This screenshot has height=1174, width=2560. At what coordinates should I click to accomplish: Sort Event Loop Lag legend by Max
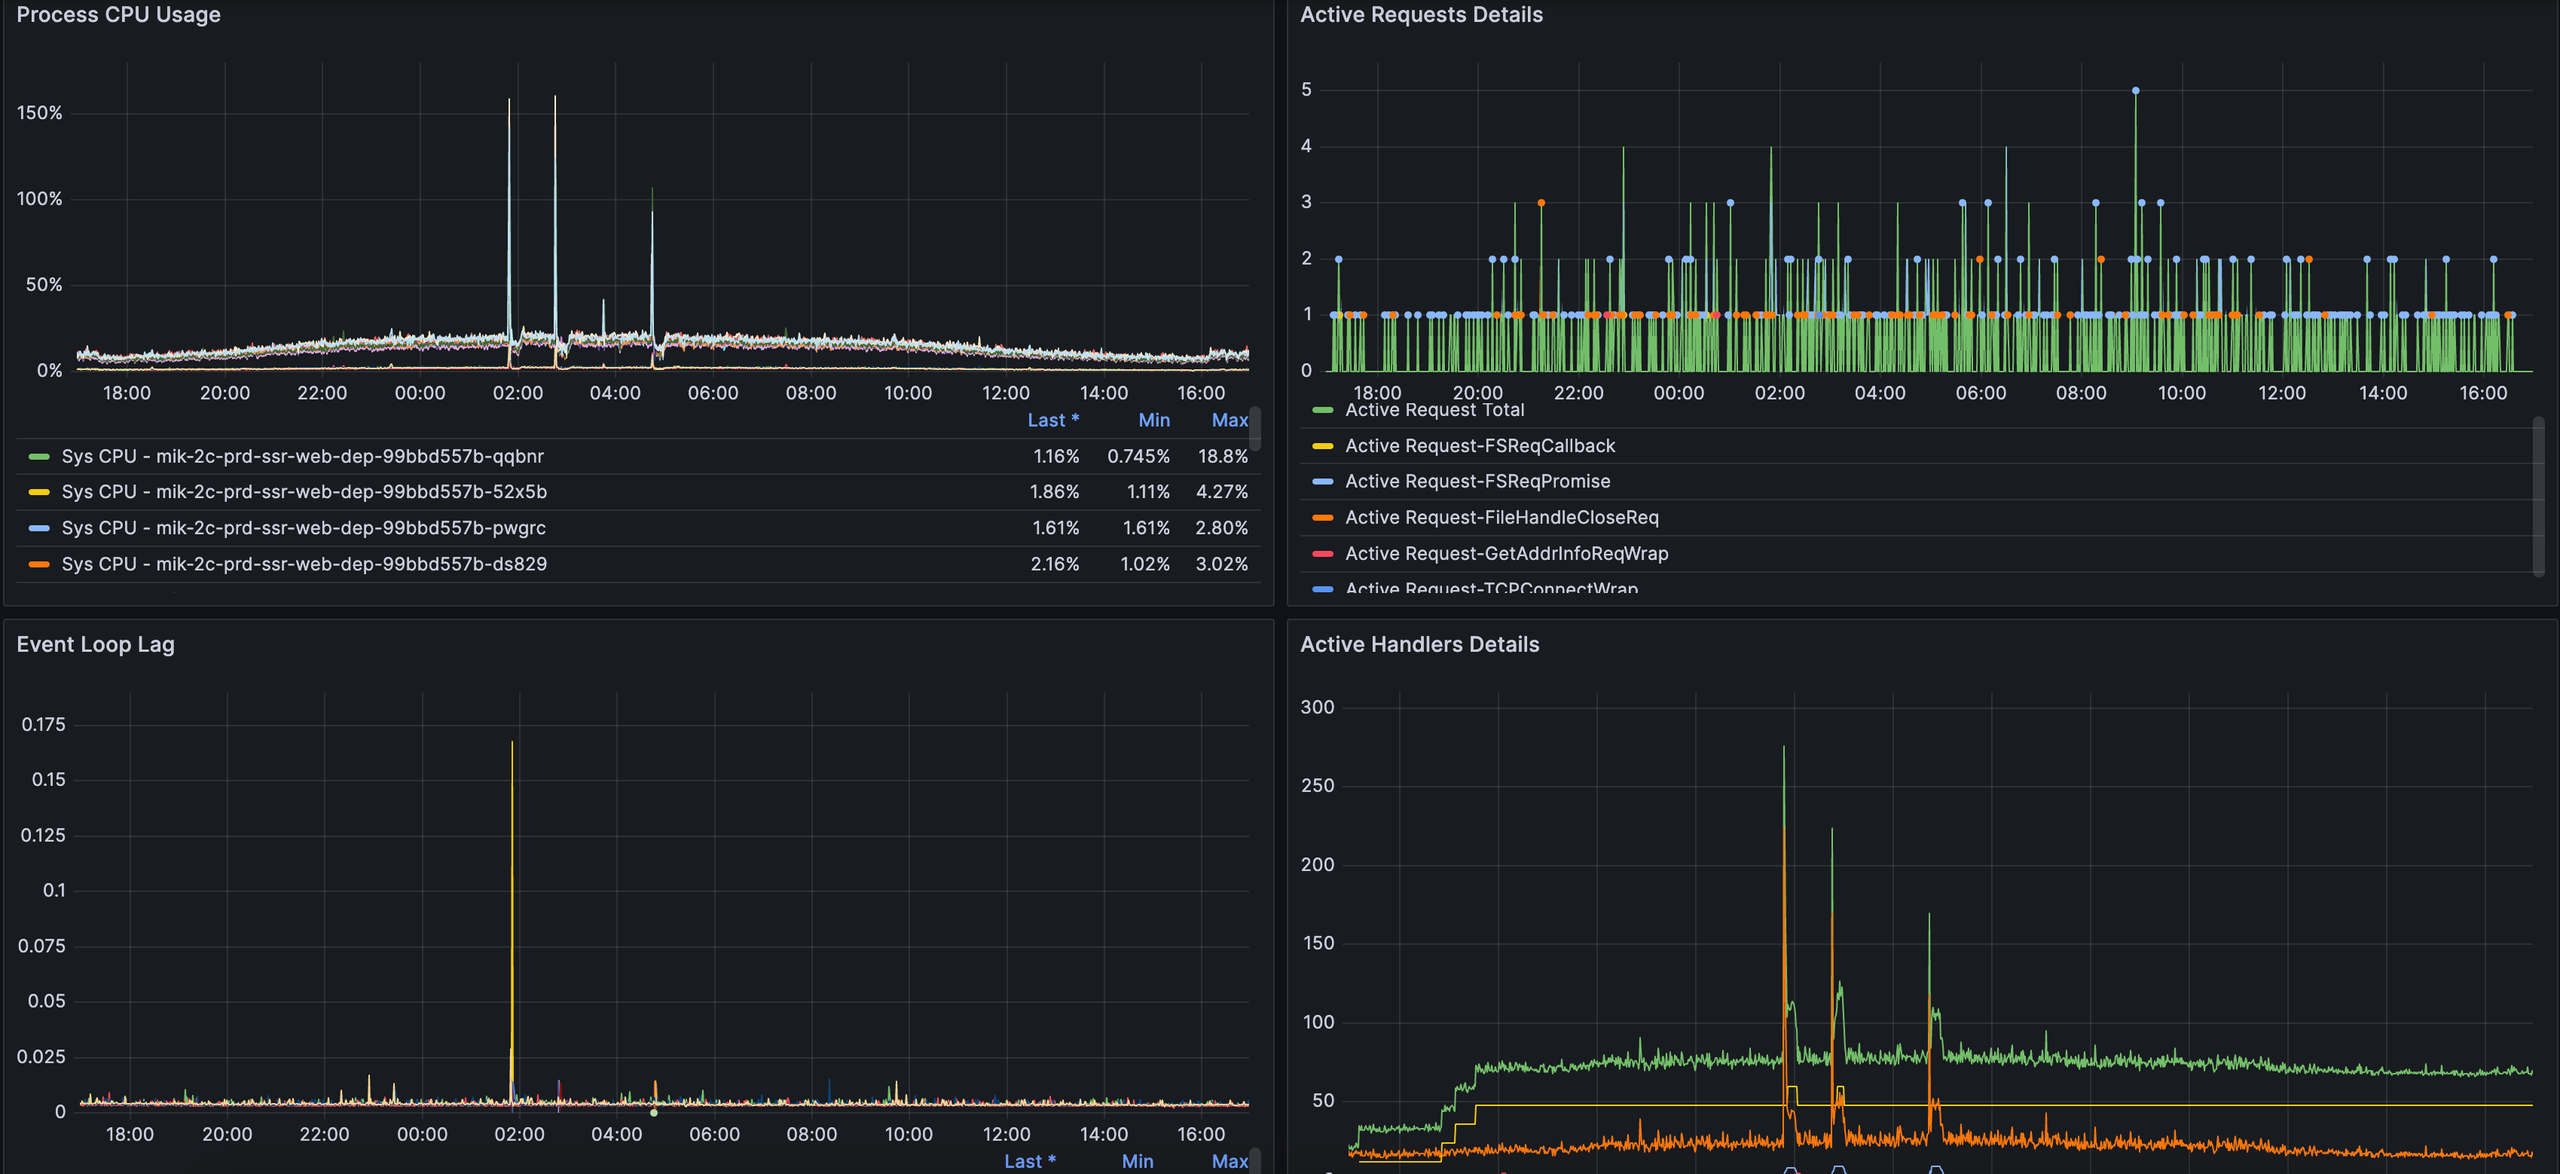tap(1229, 1161)
